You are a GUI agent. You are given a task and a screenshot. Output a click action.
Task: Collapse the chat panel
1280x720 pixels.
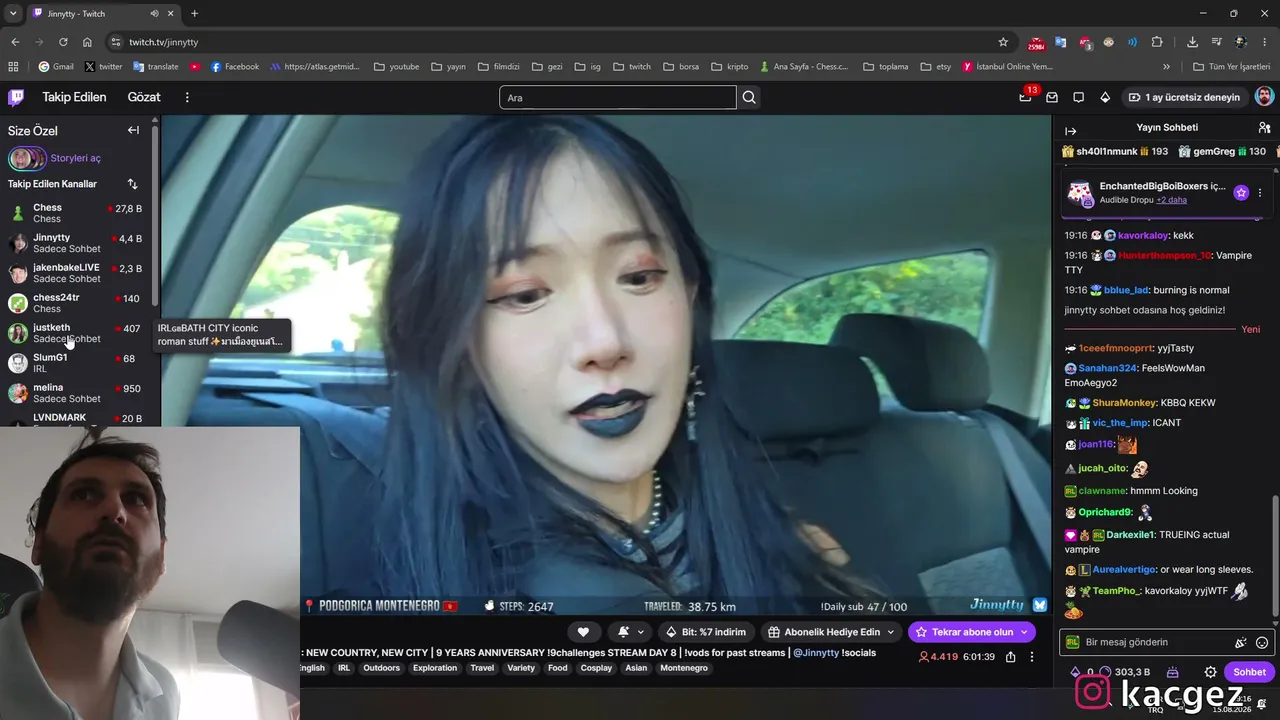pyautogui.click(x=1071, y=131)
